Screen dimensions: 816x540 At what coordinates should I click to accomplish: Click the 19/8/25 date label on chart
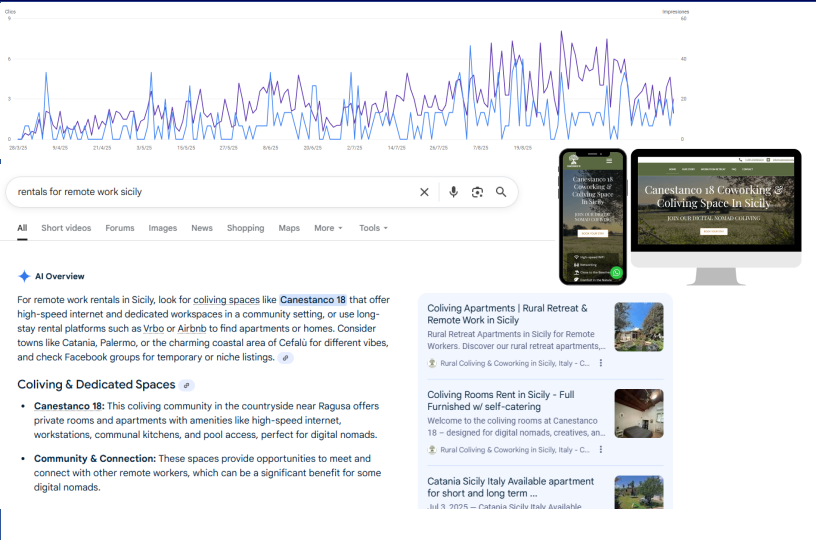522,148
